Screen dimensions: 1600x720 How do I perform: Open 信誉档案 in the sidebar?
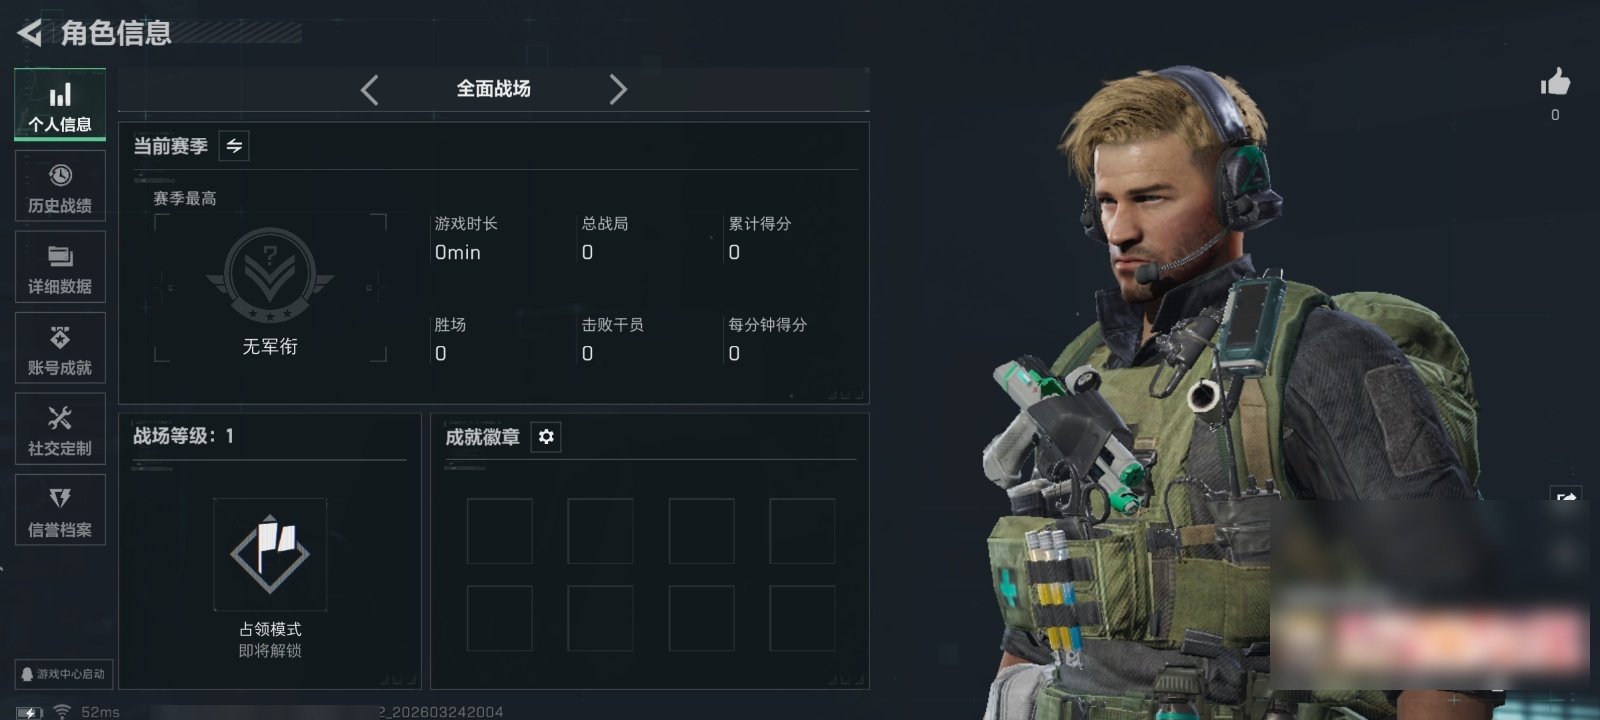point(60,510)
